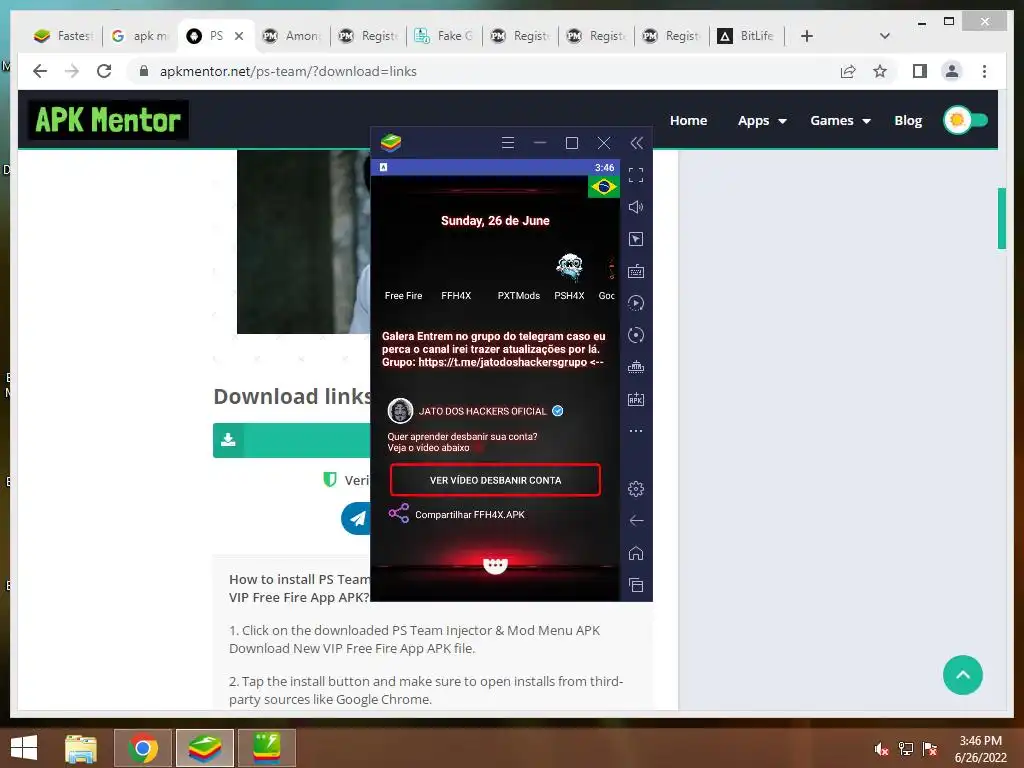Close the active PS tab
1024x768 pixels.
coord(239,36)
